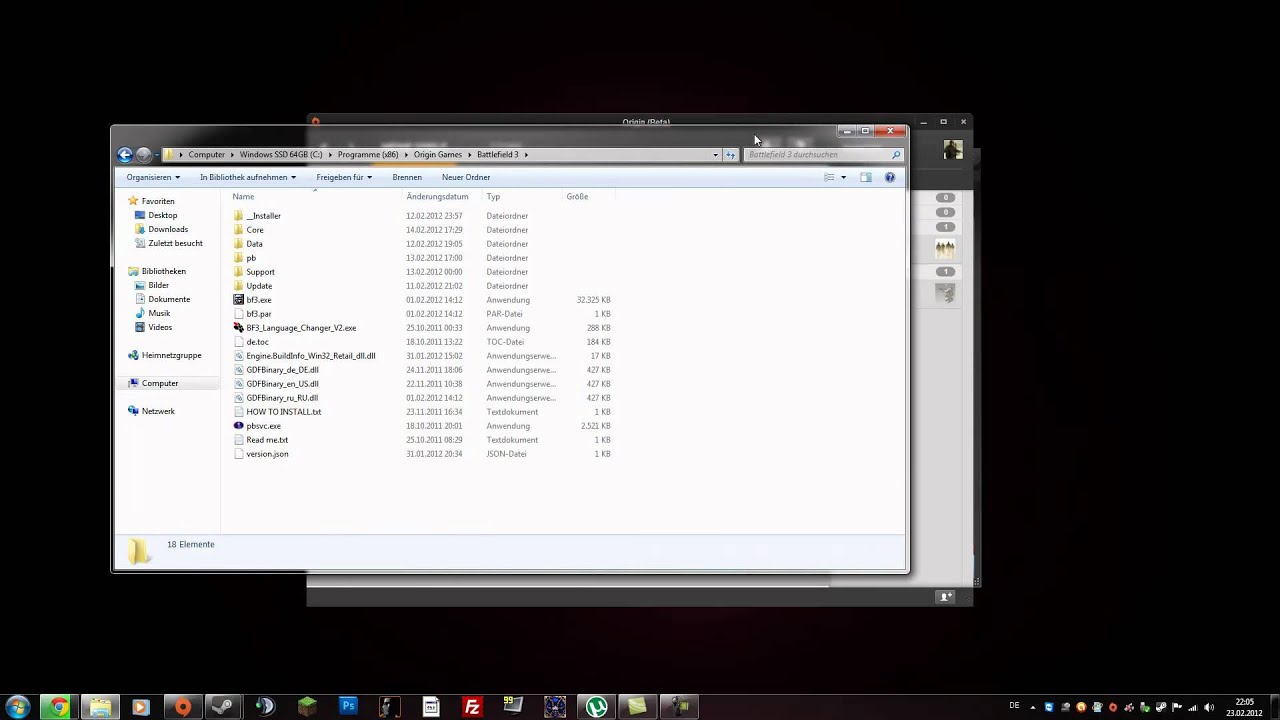Image resolution: width=1280 pixels, height=720 pixels.
Task: Open Explorer help question mark icon
Action: pyautogui.click(x=890, y=177)
